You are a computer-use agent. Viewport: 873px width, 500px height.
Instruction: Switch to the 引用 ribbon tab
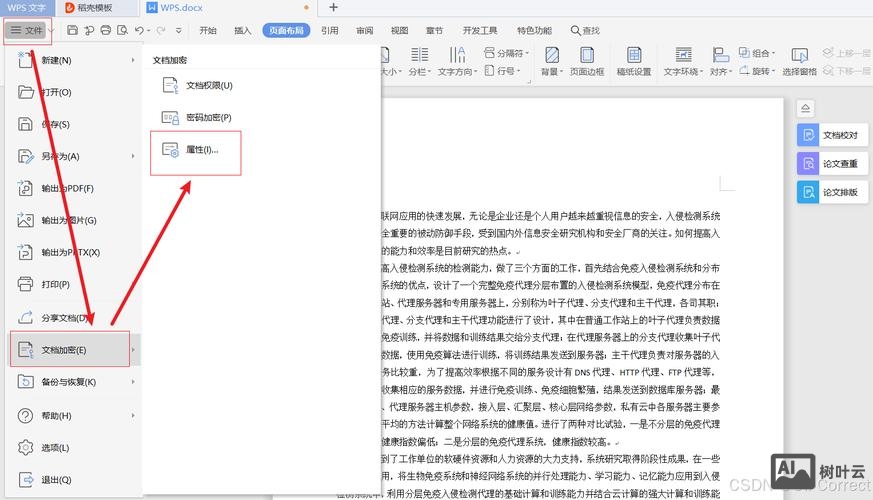pyautogui.click(x=329, y=30)
